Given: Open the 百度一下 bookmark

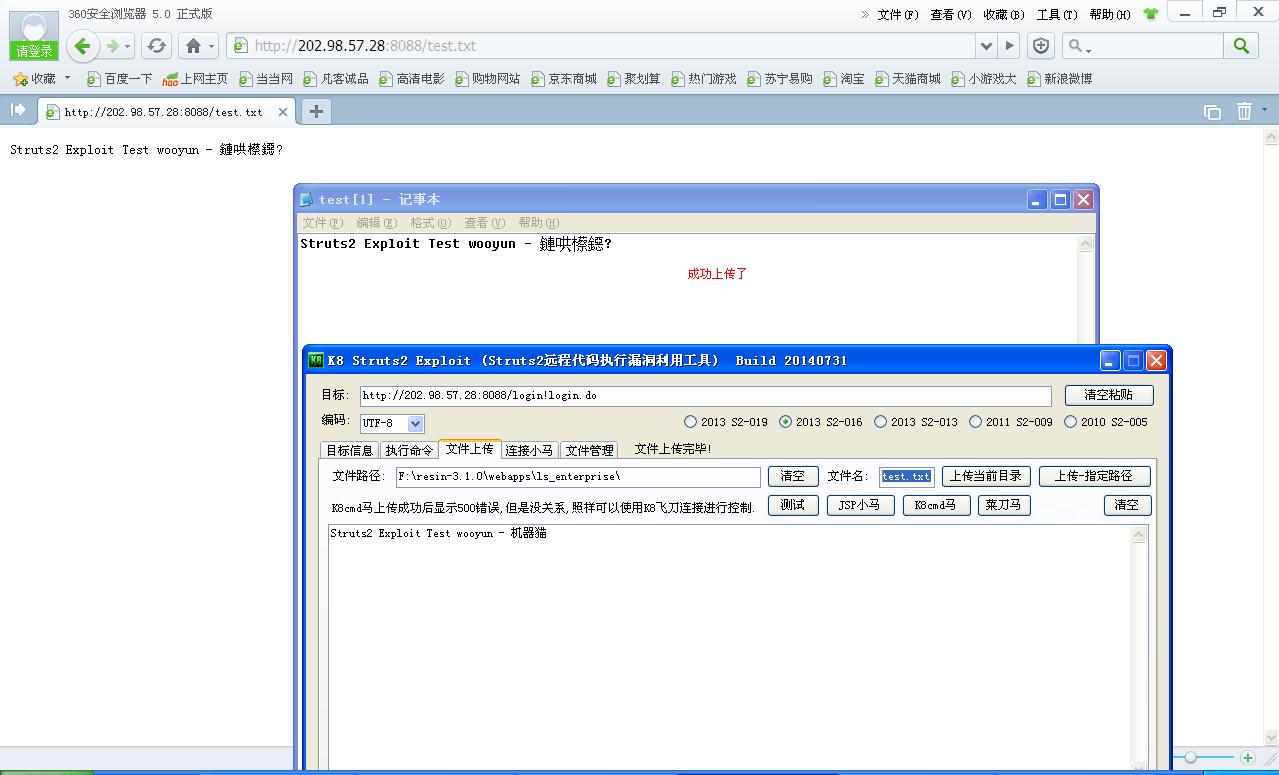Looking at the screenshot, I should point(120,78).
